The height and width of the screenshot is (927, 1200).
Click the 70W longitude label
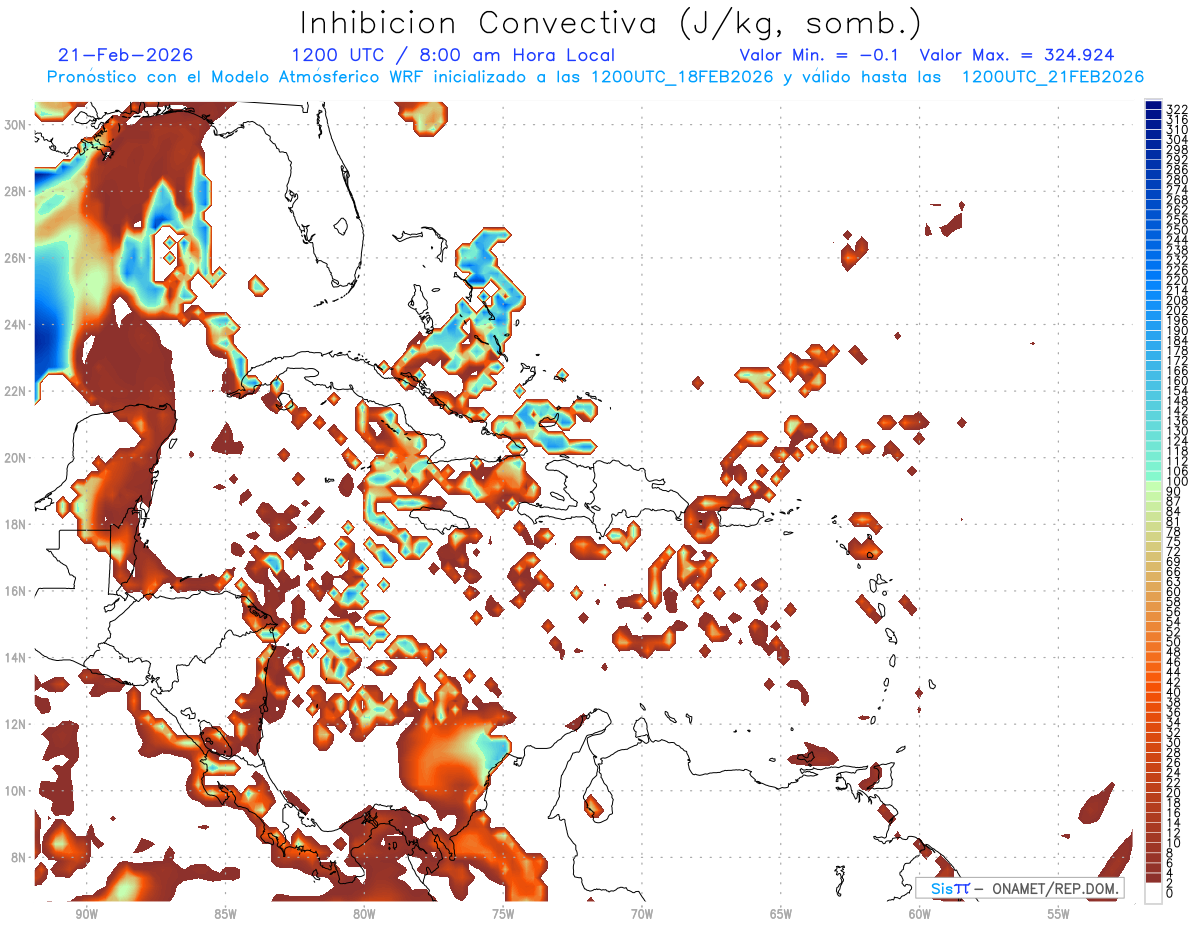642,914
